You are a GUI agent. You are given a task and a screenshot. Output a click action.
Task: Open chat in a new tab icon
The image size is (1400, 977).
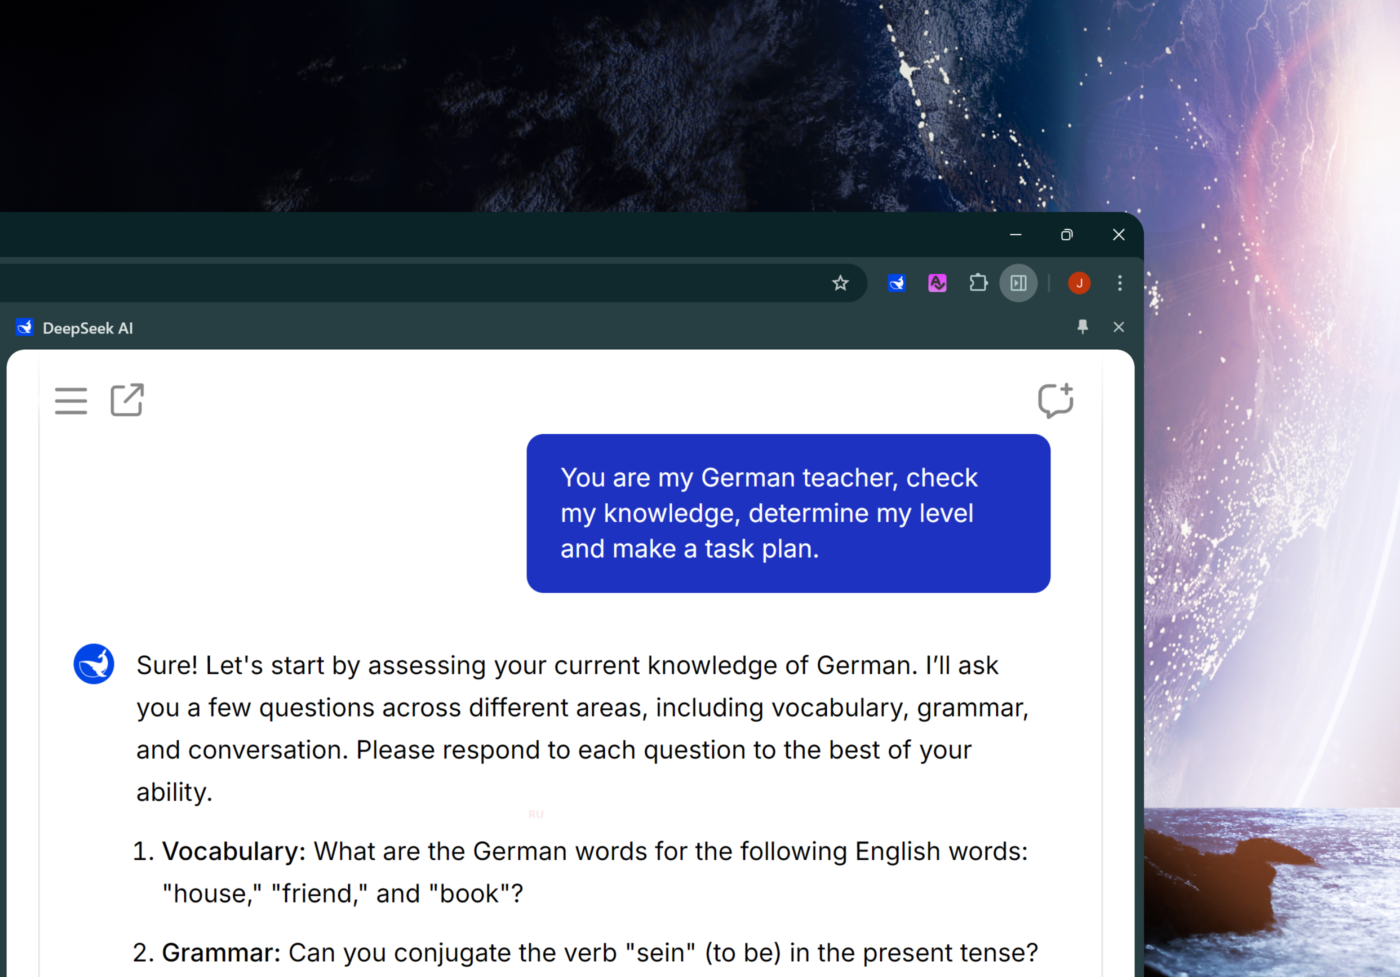127,400
